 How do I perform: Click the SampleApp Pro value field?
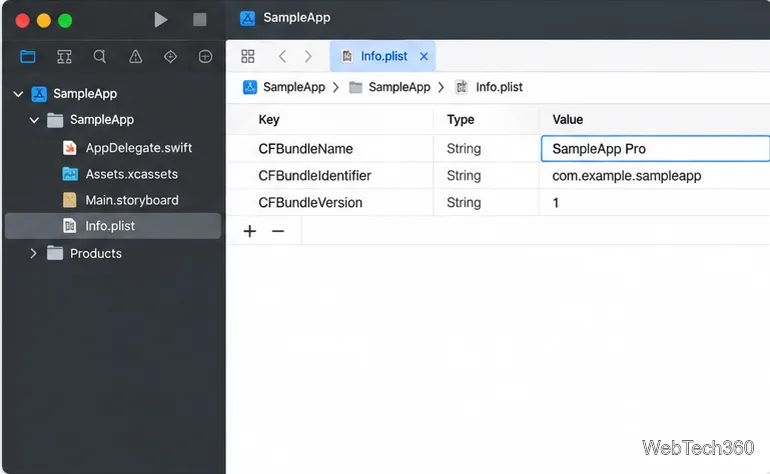click(655, 148)
